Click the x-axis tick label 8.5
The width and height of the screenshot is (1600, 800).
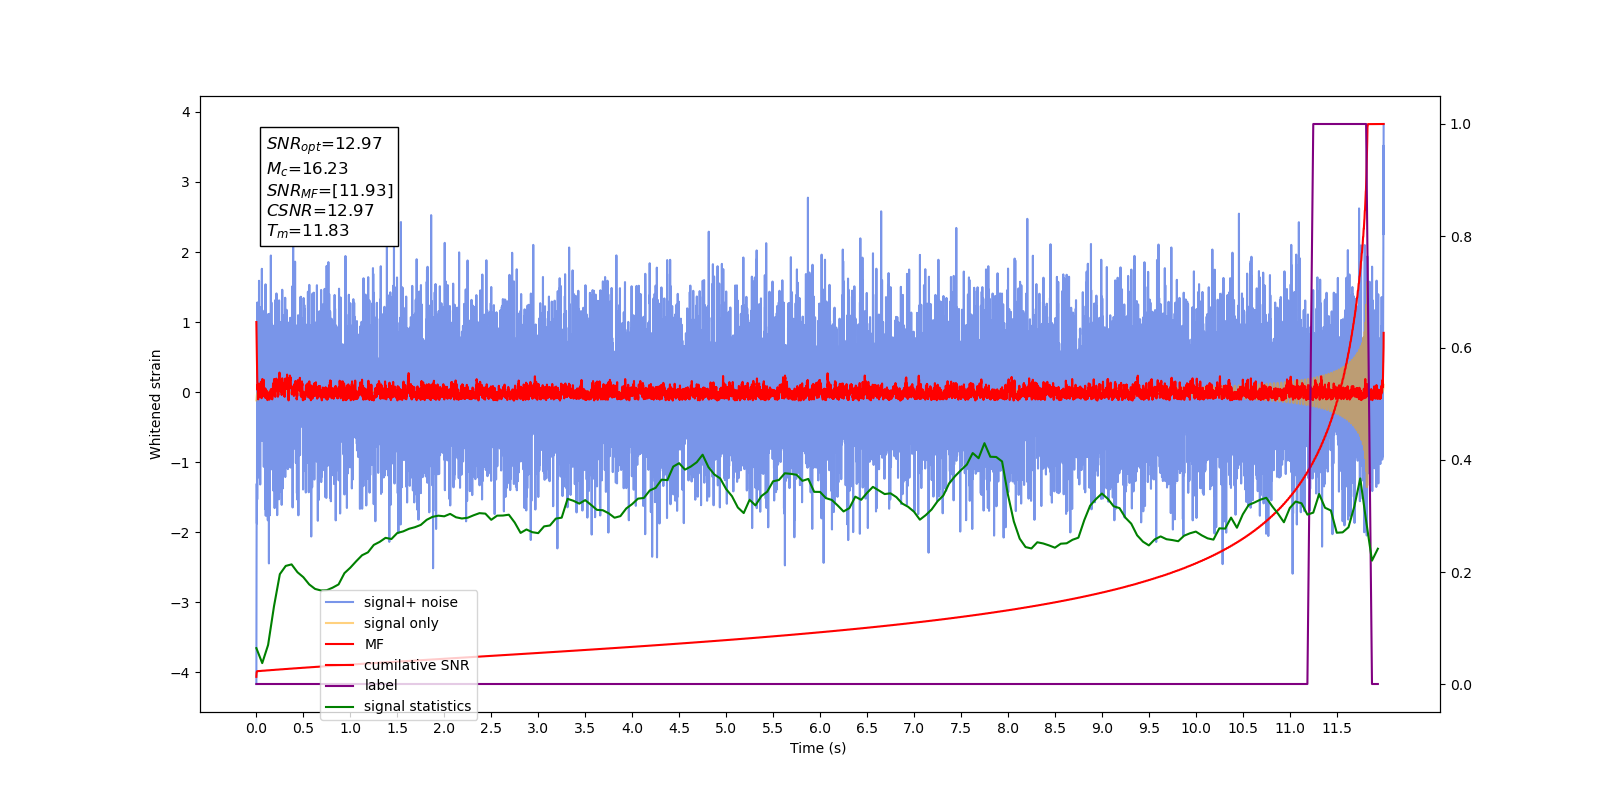1055,728
